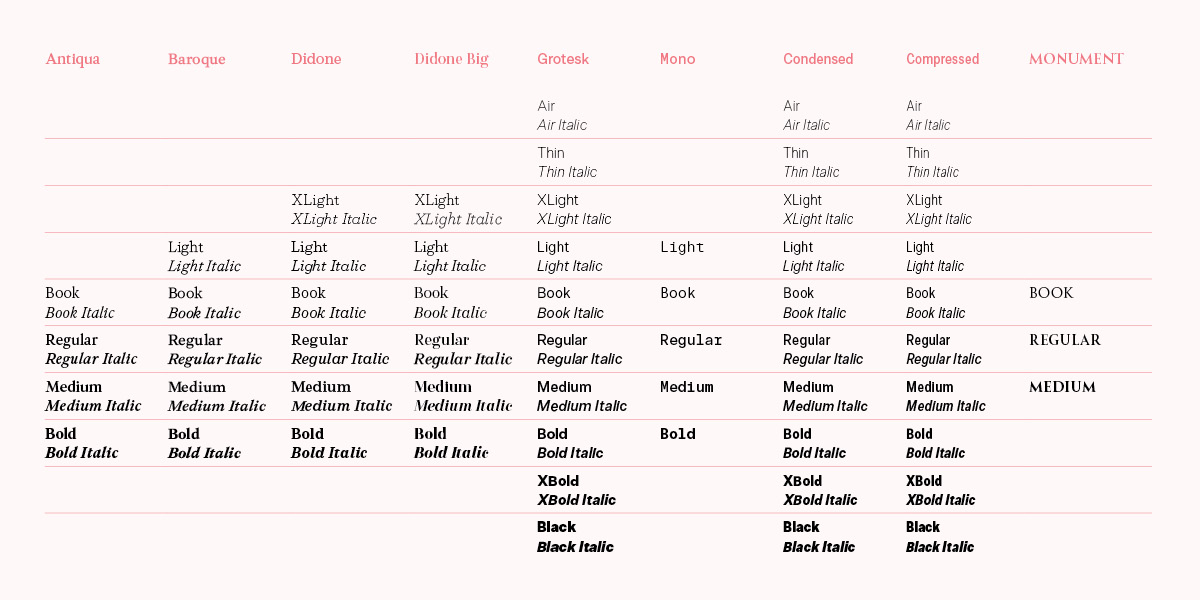
Task: Click Bold Italic in Didone Big column
Action: click(451, 453)
